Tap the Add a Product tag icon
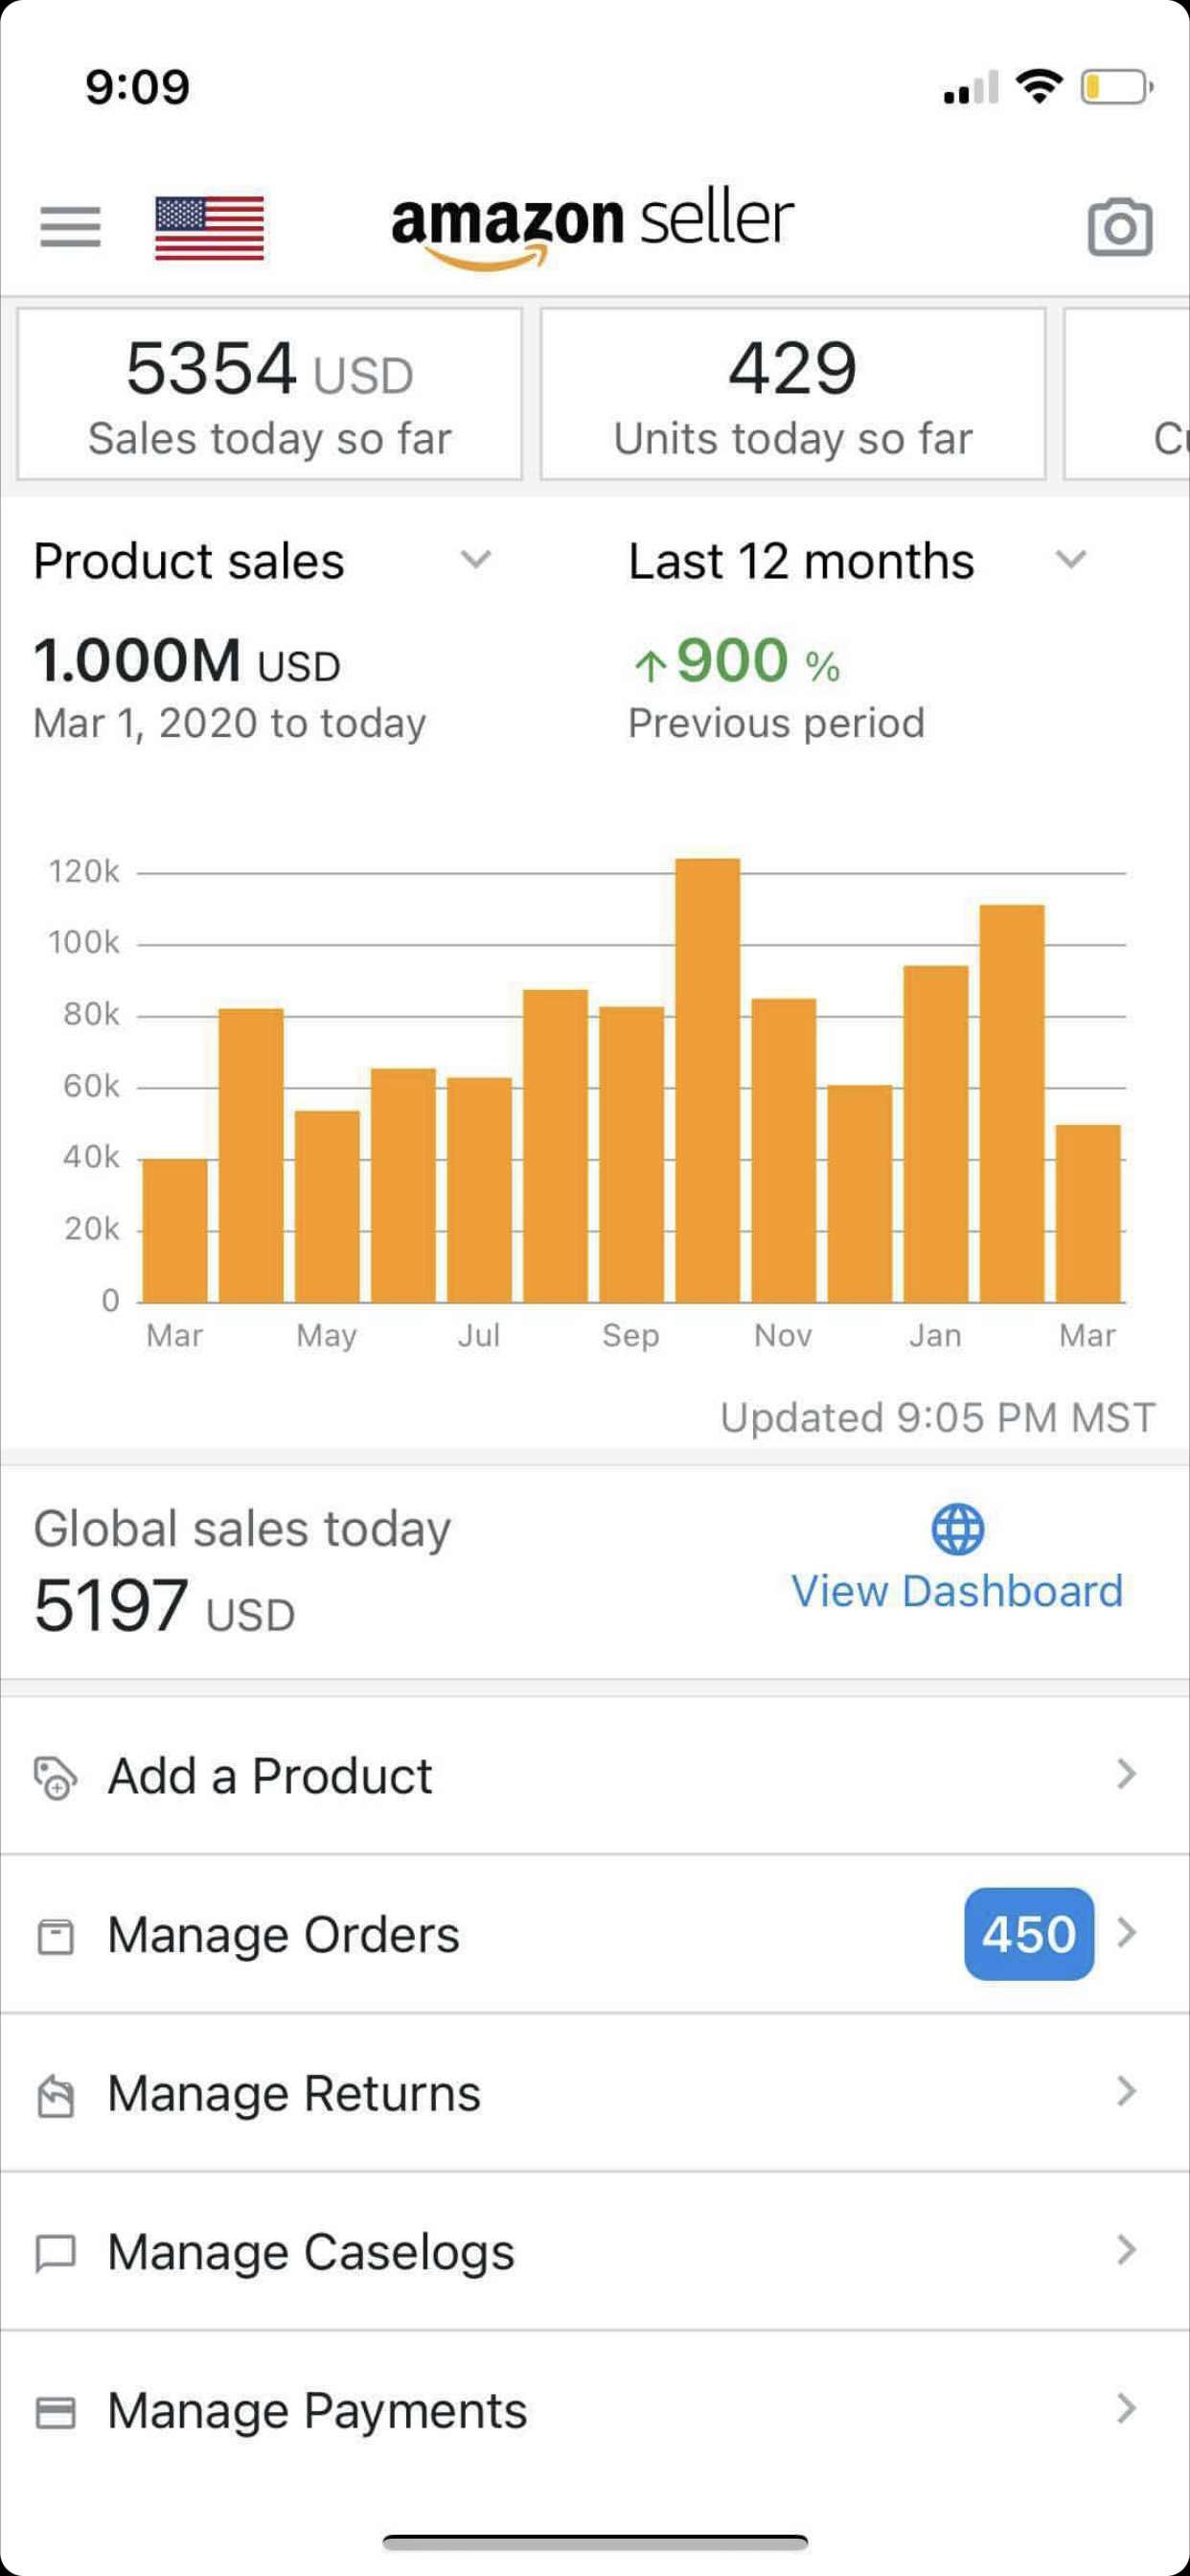1190x2576 pixels. (55, 1778)
